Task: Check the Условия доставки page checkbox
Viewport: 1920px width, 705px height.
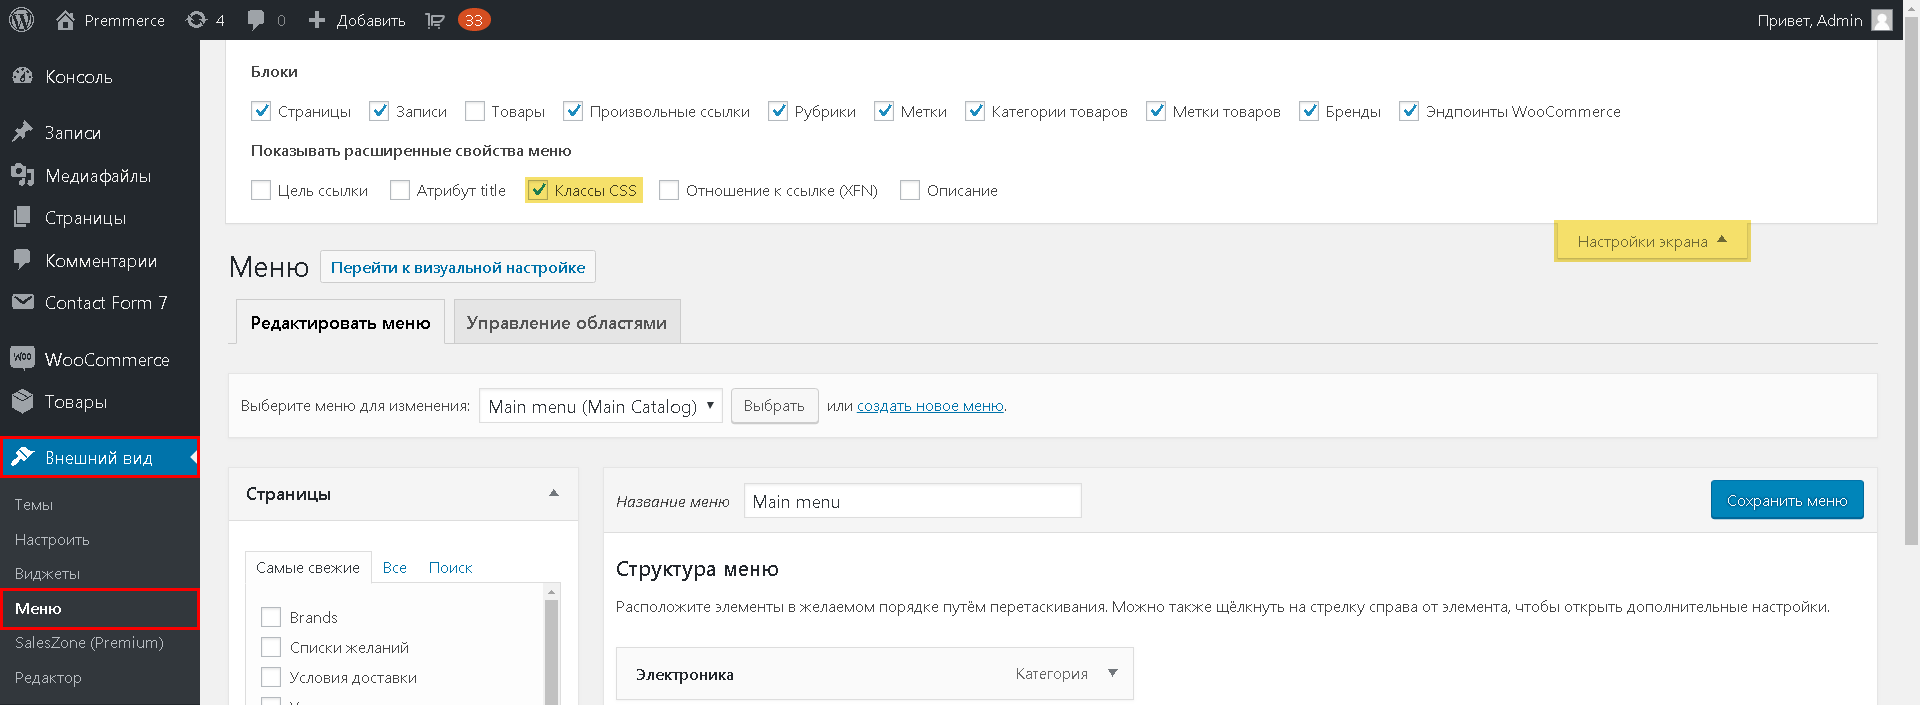Action: 271,677
